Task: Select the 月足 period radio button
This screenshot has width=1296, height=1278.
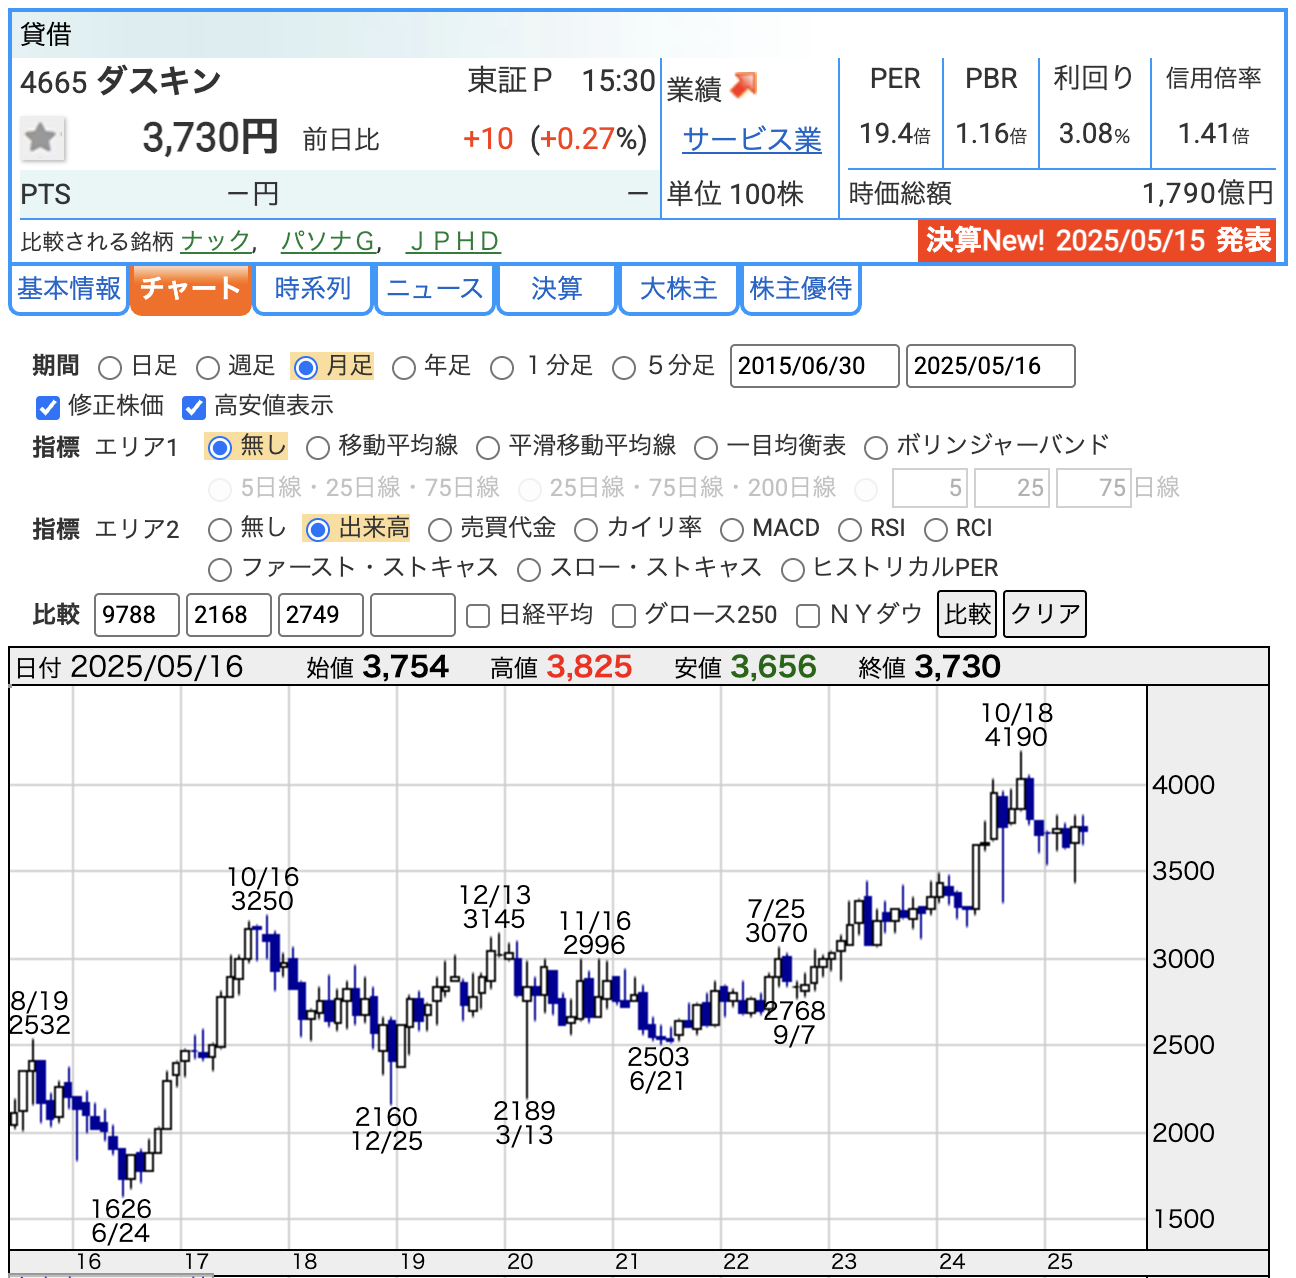Action: 306,368
